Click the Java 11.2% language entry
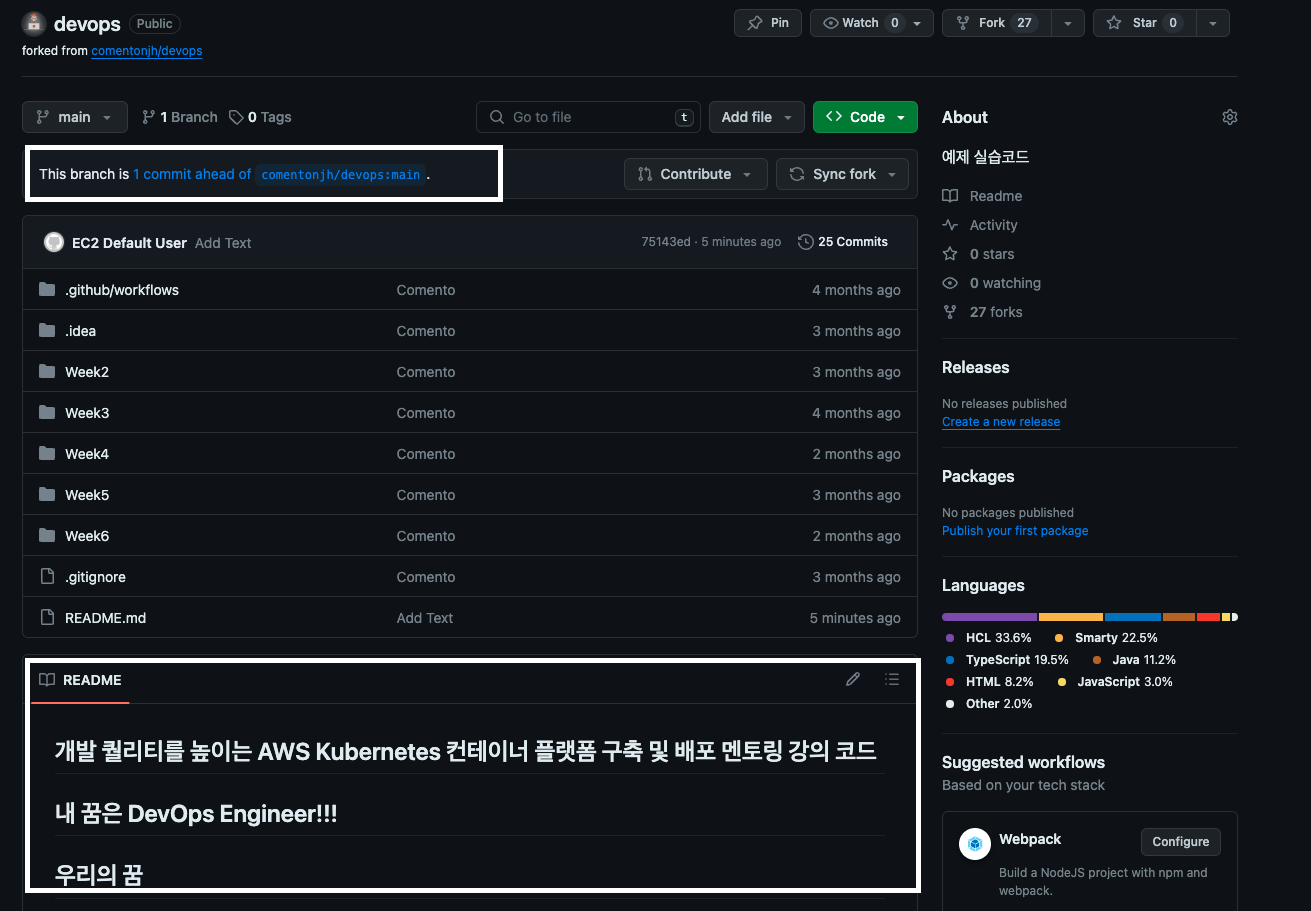 coord(1133,660)
